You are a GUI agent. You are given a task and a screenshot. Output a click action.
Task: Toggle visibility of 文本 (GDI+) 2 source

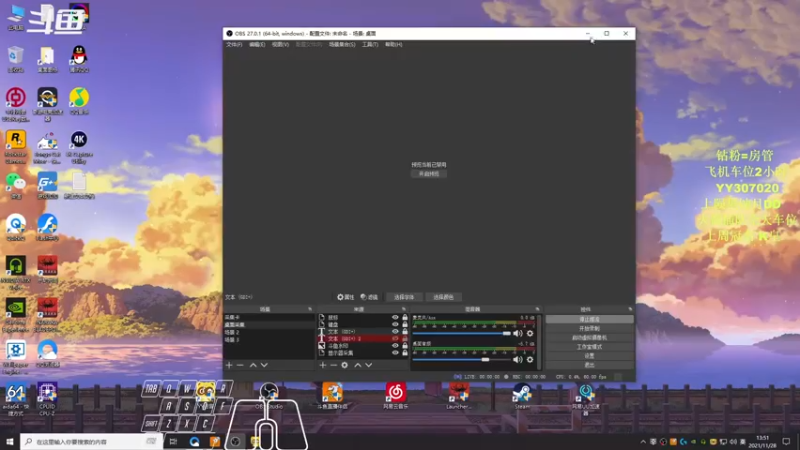(395, 339)
